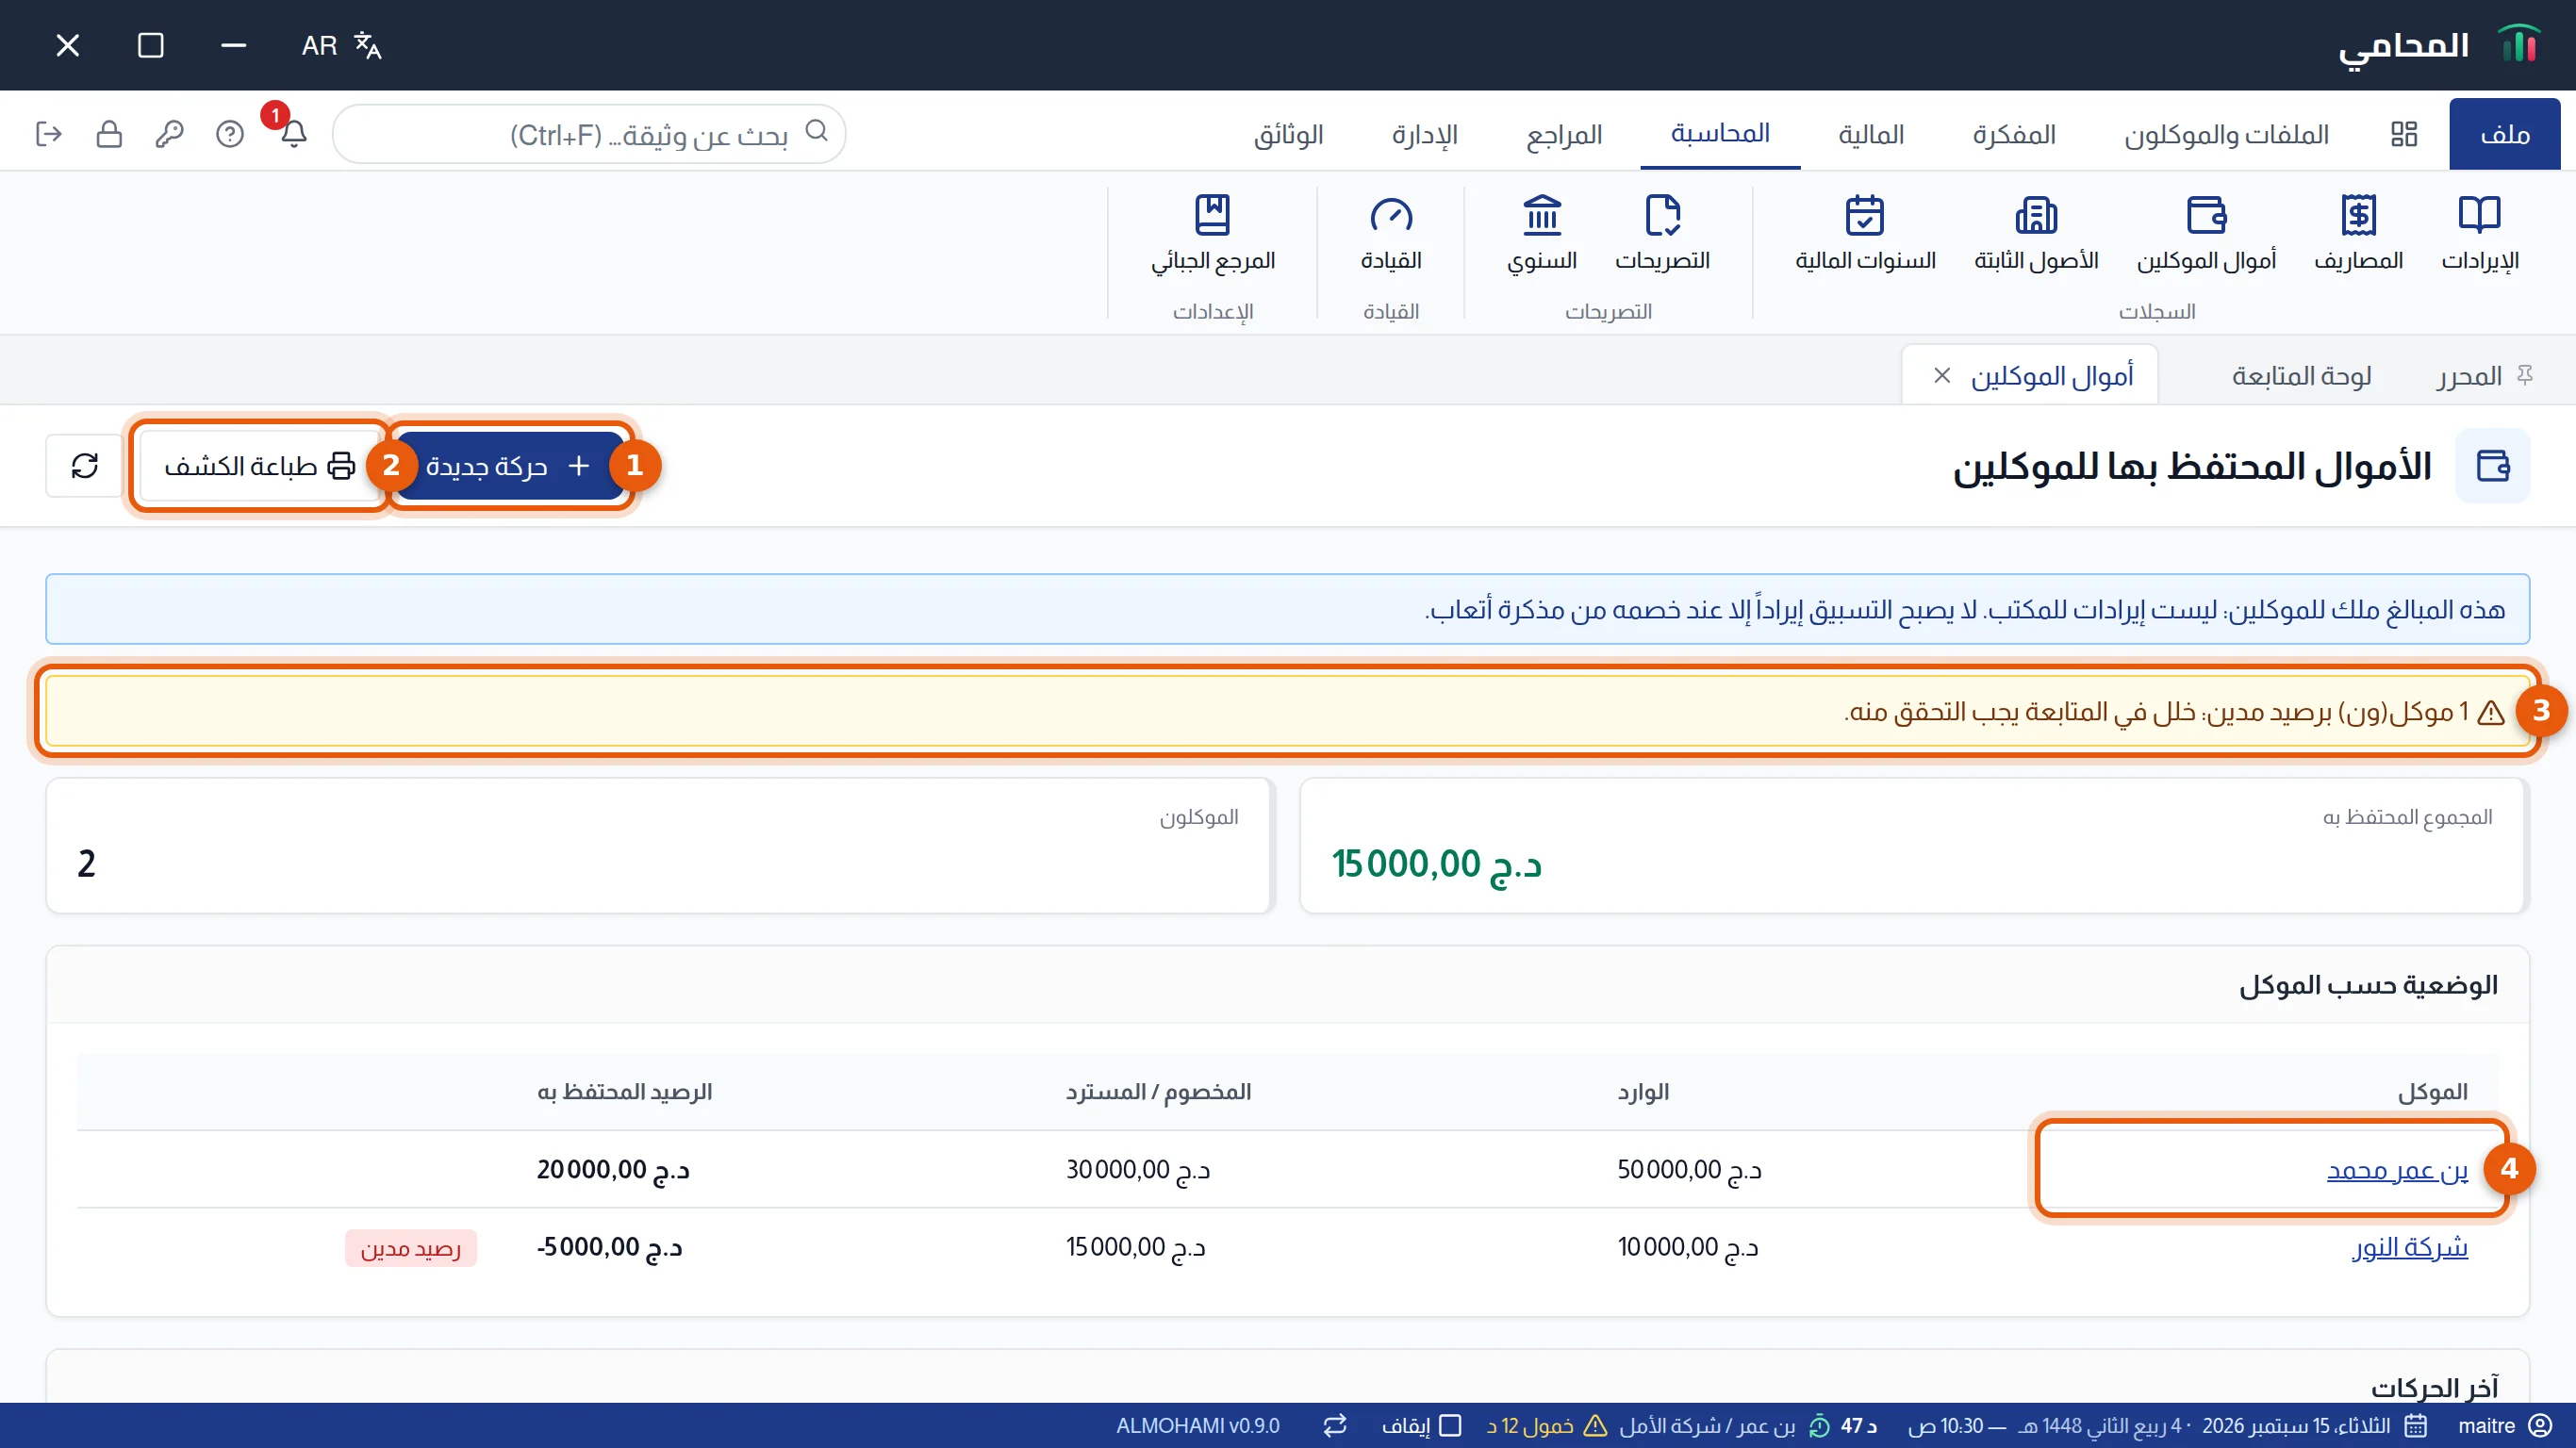Click ALMOHAMI v0.9.0 version label

pyautogui.click(x=1198, y=1425)
